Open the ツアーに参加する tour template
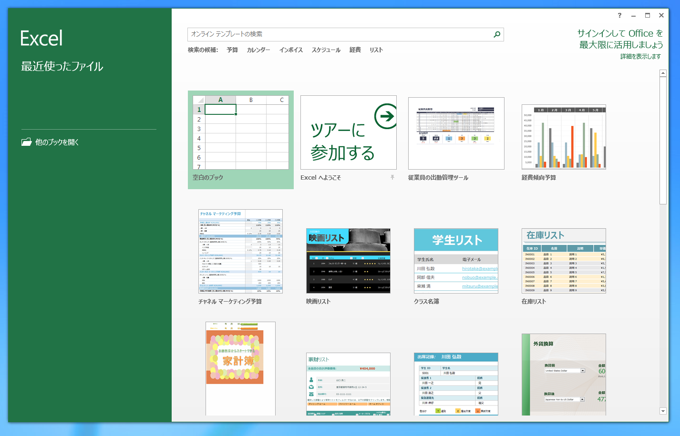This screenshot has width=680, height=436. click(x=348, y=132)
